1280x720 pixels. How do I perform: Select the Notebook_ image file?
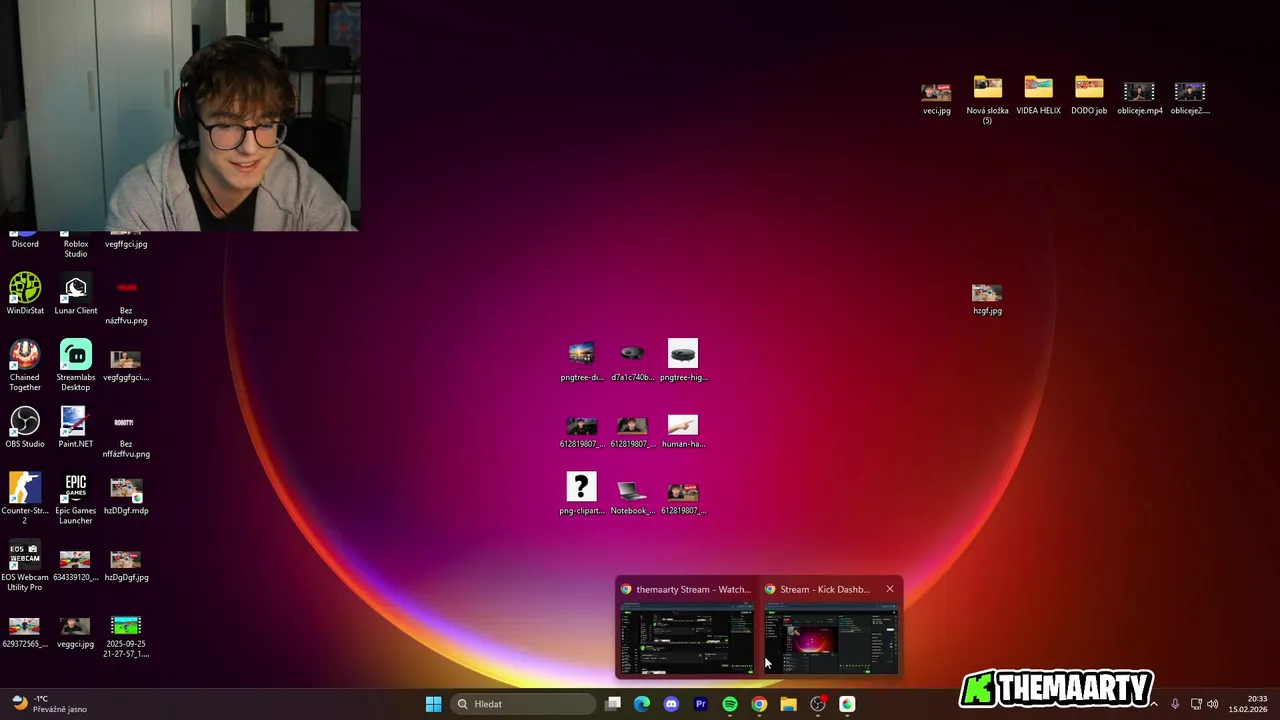(x=632, y=497)
